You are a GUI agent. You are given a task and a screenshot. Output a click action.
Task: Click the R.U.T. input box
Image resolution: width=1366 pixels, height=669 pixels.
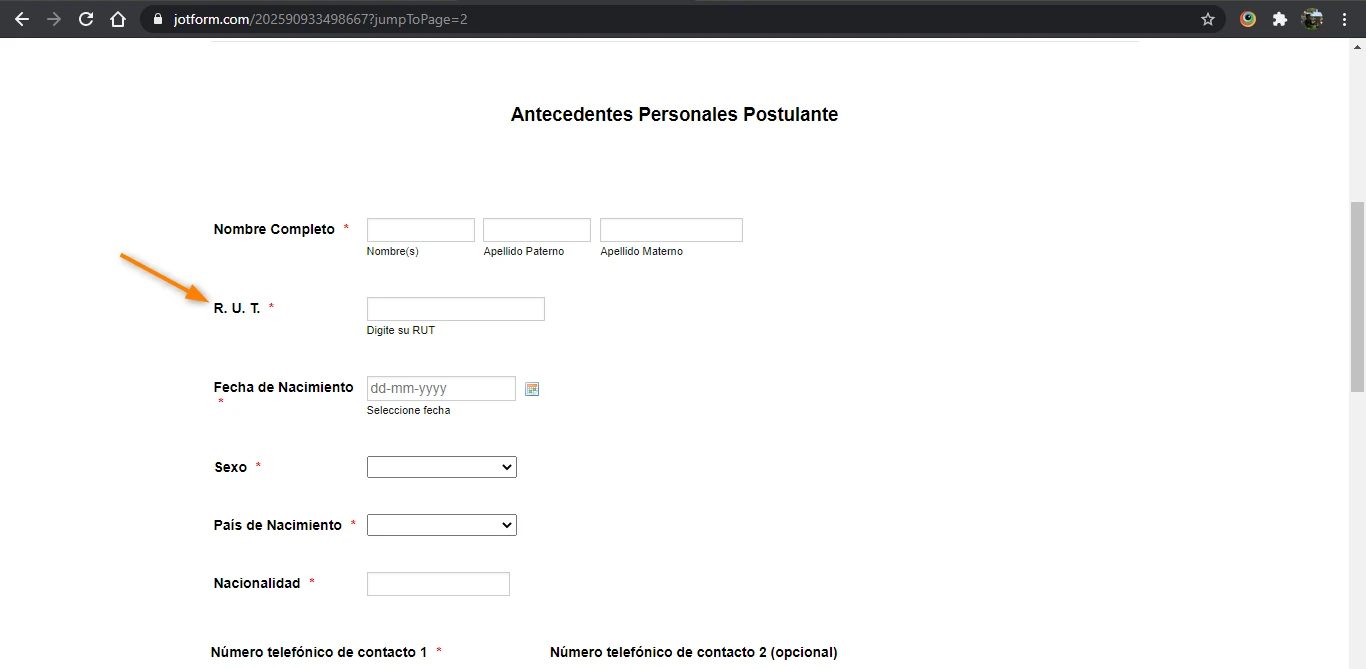tap(455, 309)
